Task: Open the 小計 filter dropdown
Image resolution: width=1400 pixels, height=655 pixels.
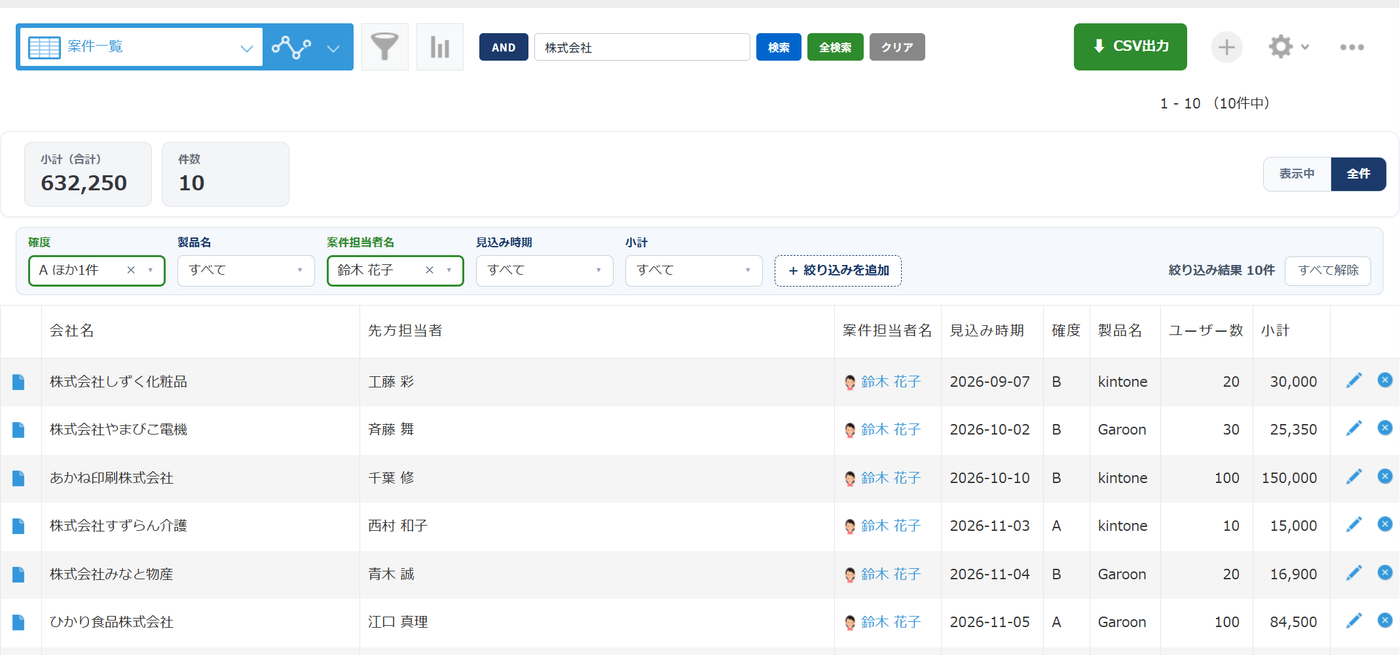Action: [694, 271]
